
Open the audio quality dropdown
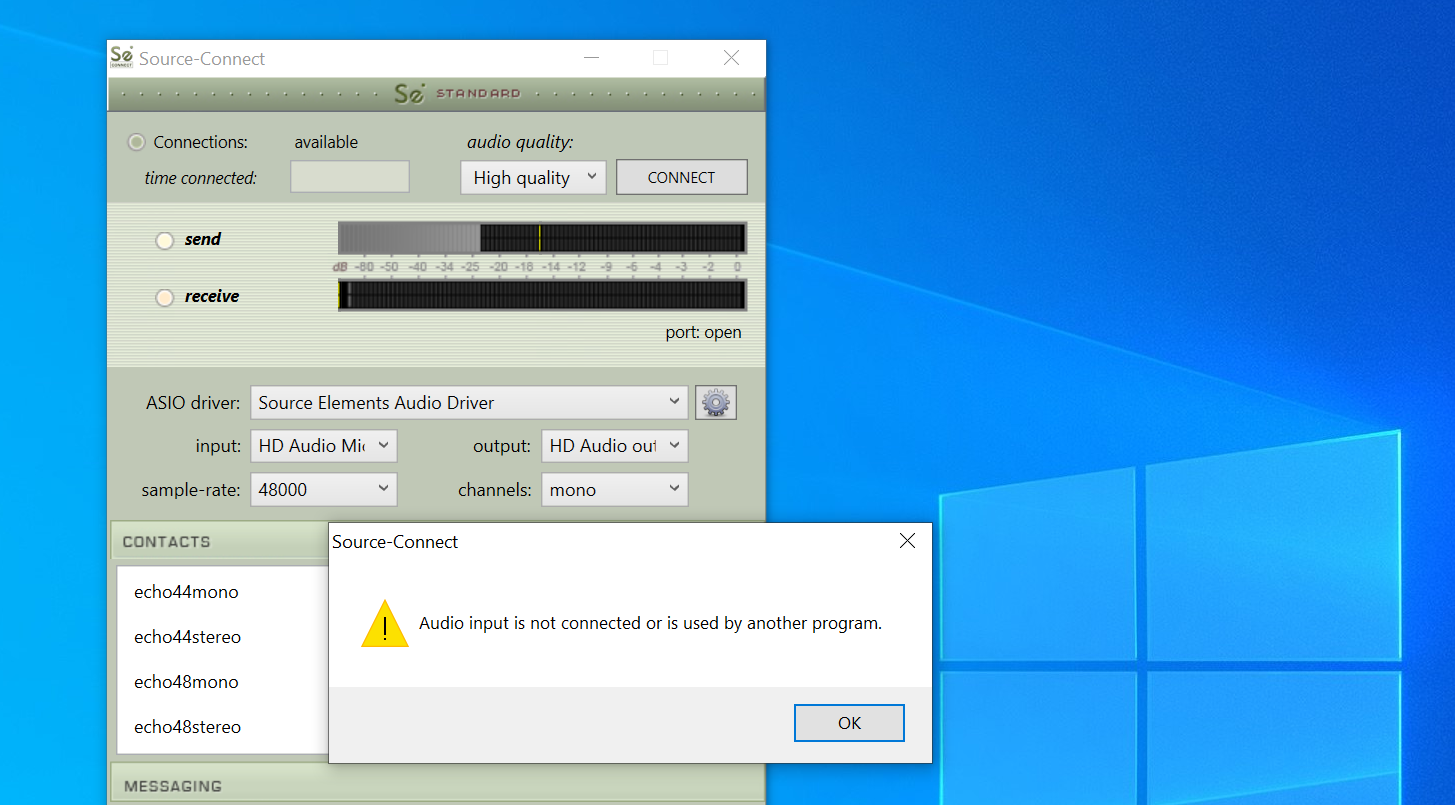coord(532,178)
